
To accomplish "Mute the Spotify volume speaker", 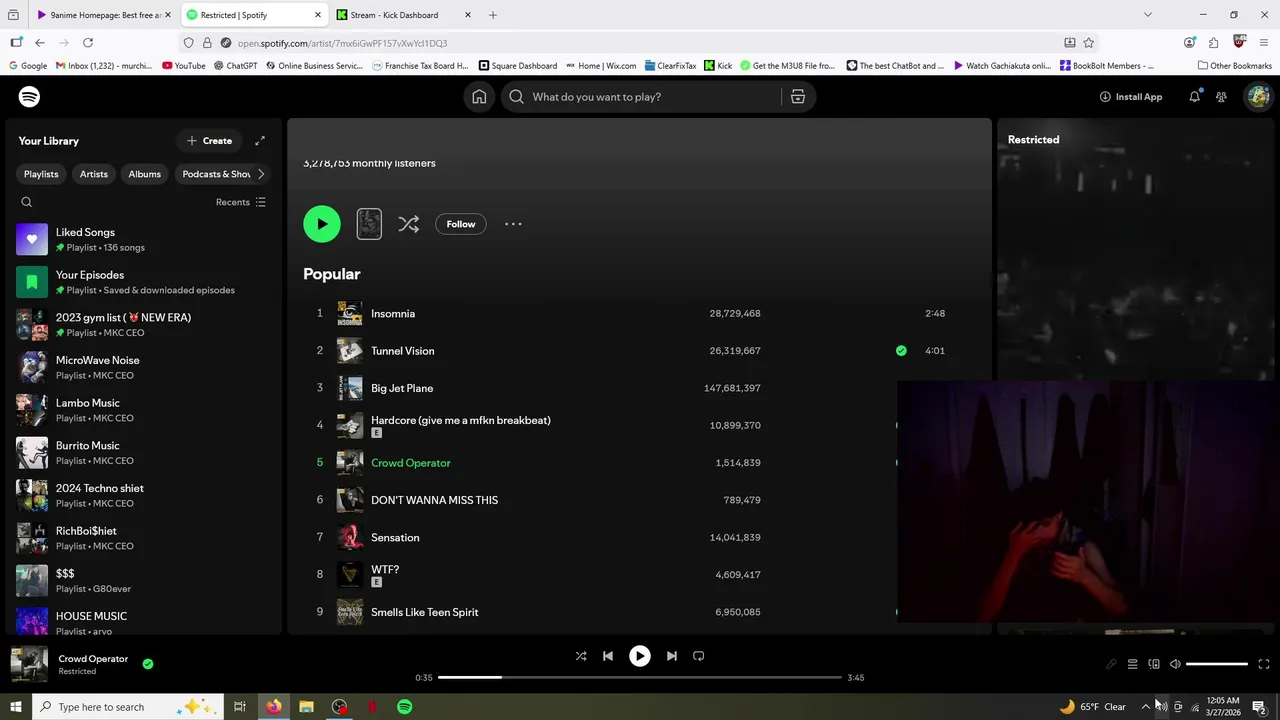I will (x=1175, y=664).
